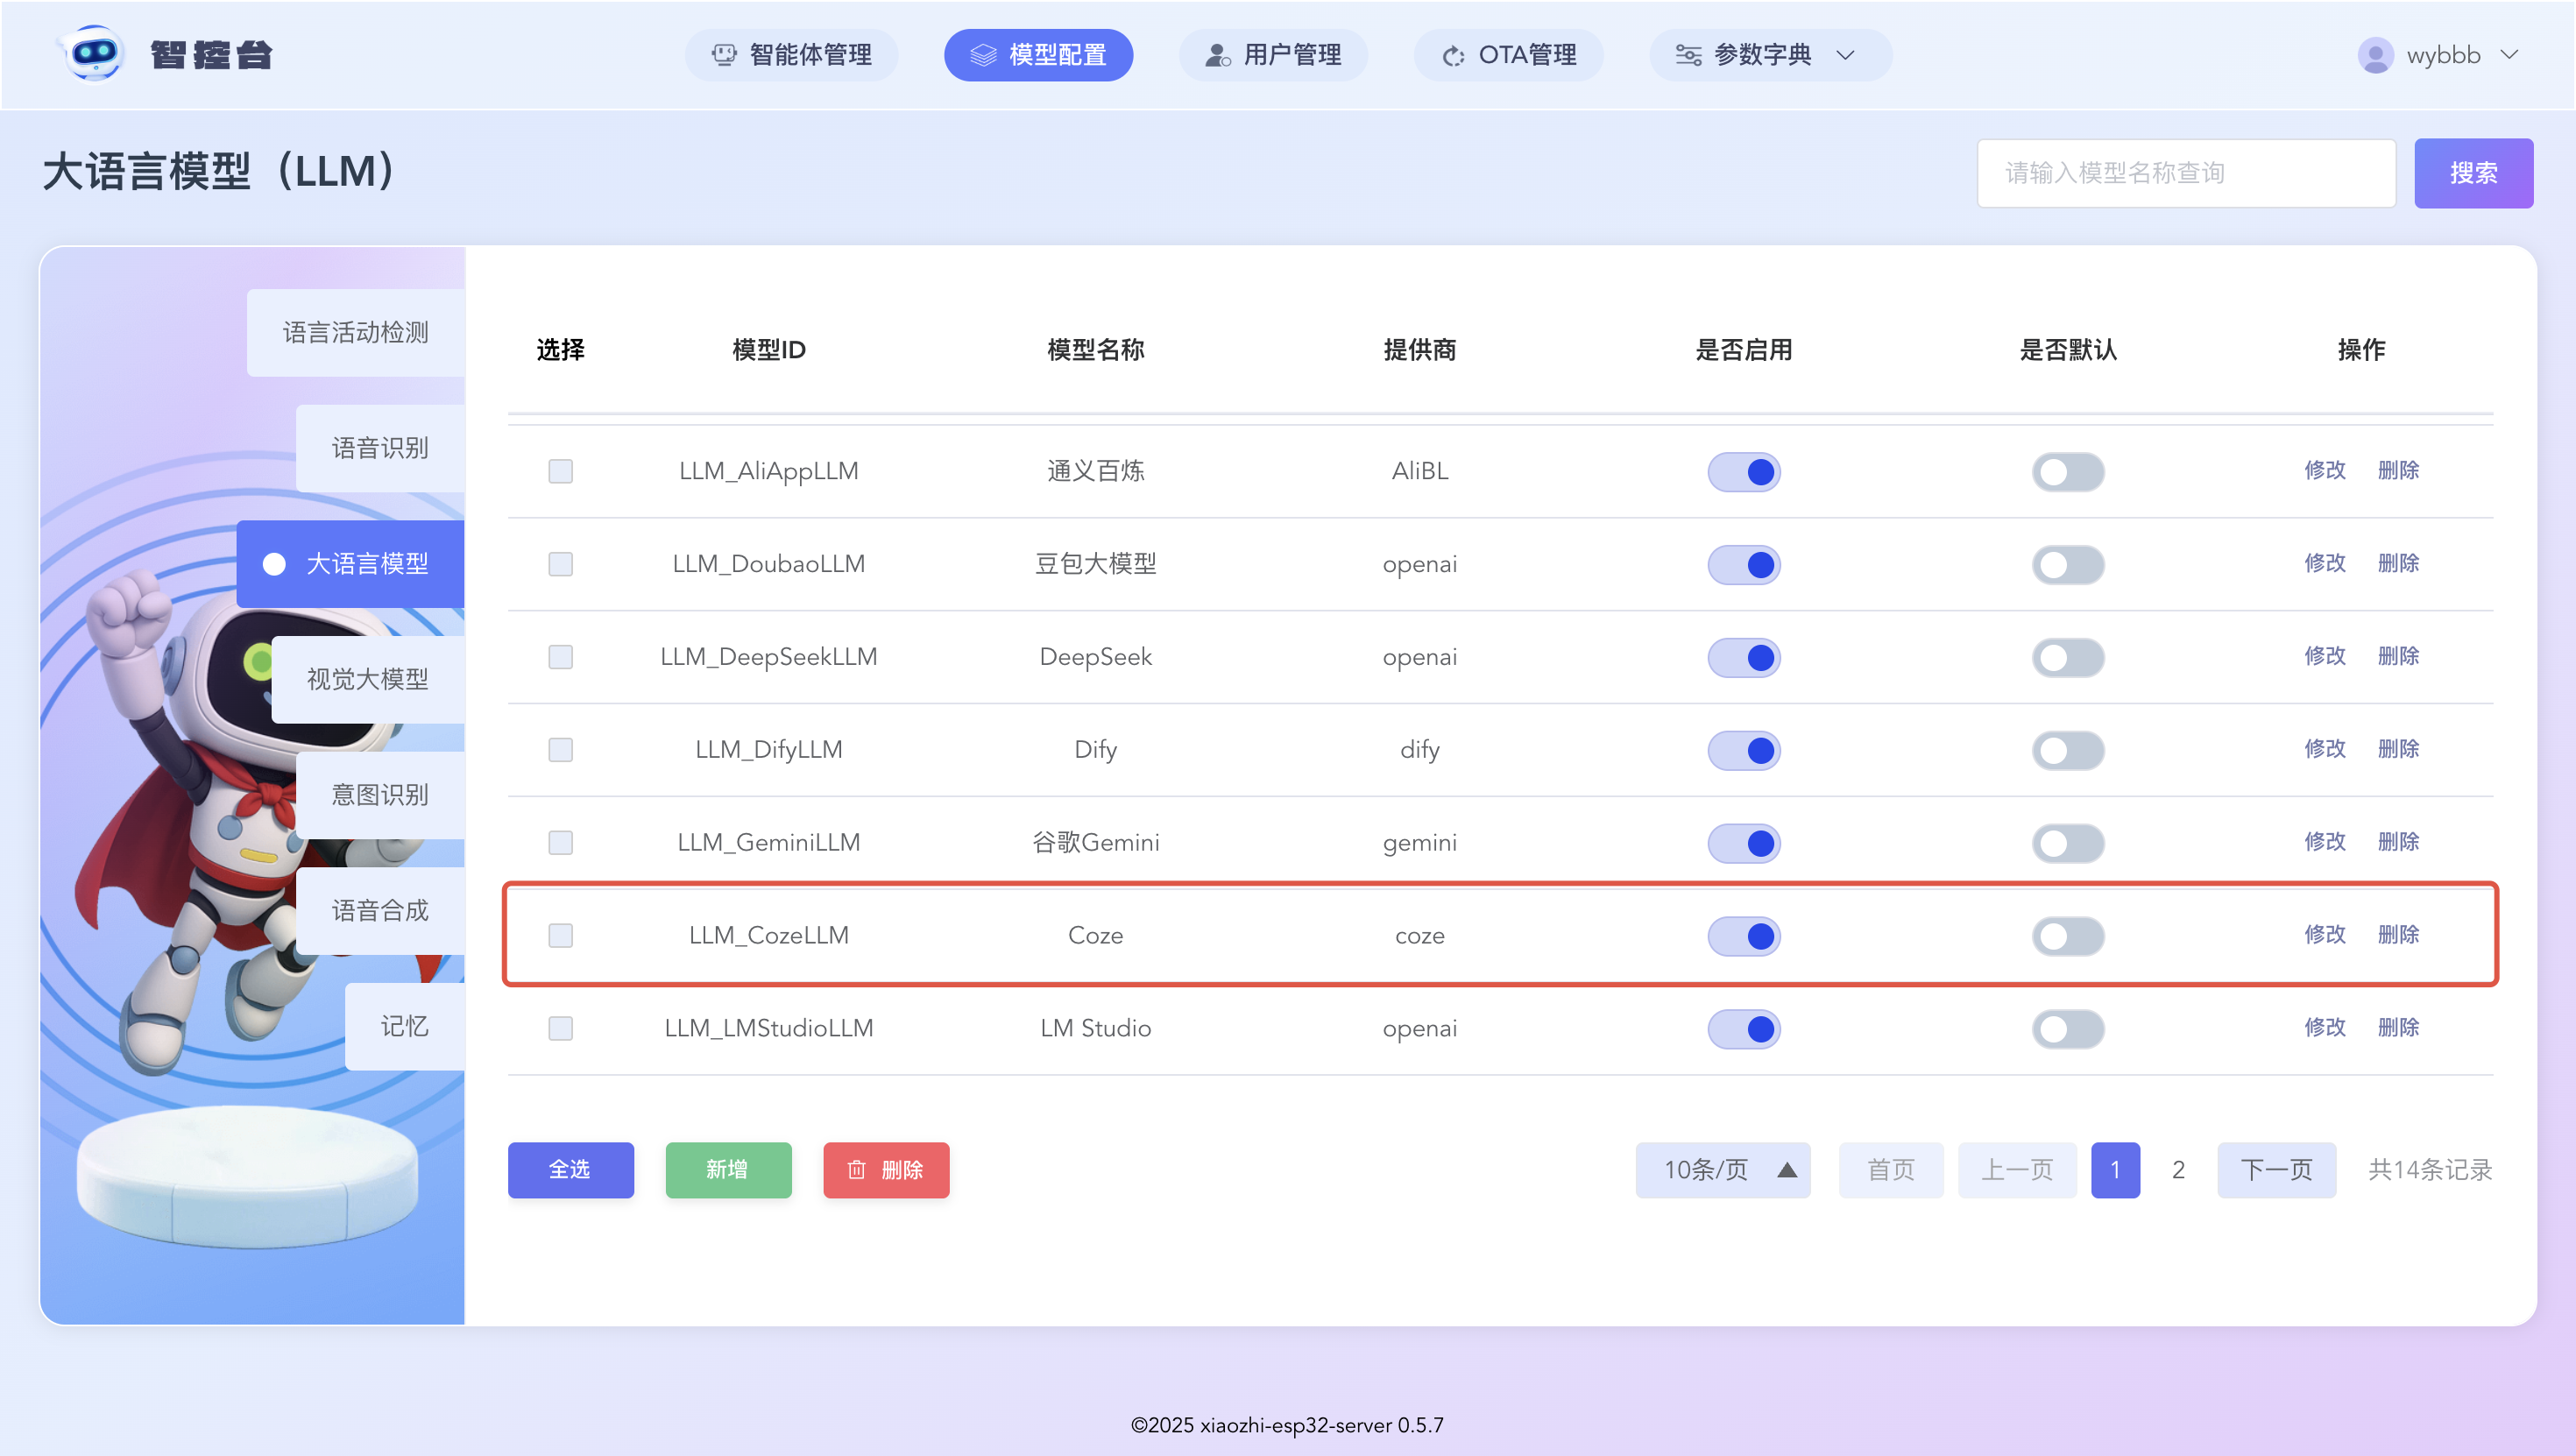Open the wybbb account menu arrow
This screenshot has height=1456, width=2576.
(2509, 55)
